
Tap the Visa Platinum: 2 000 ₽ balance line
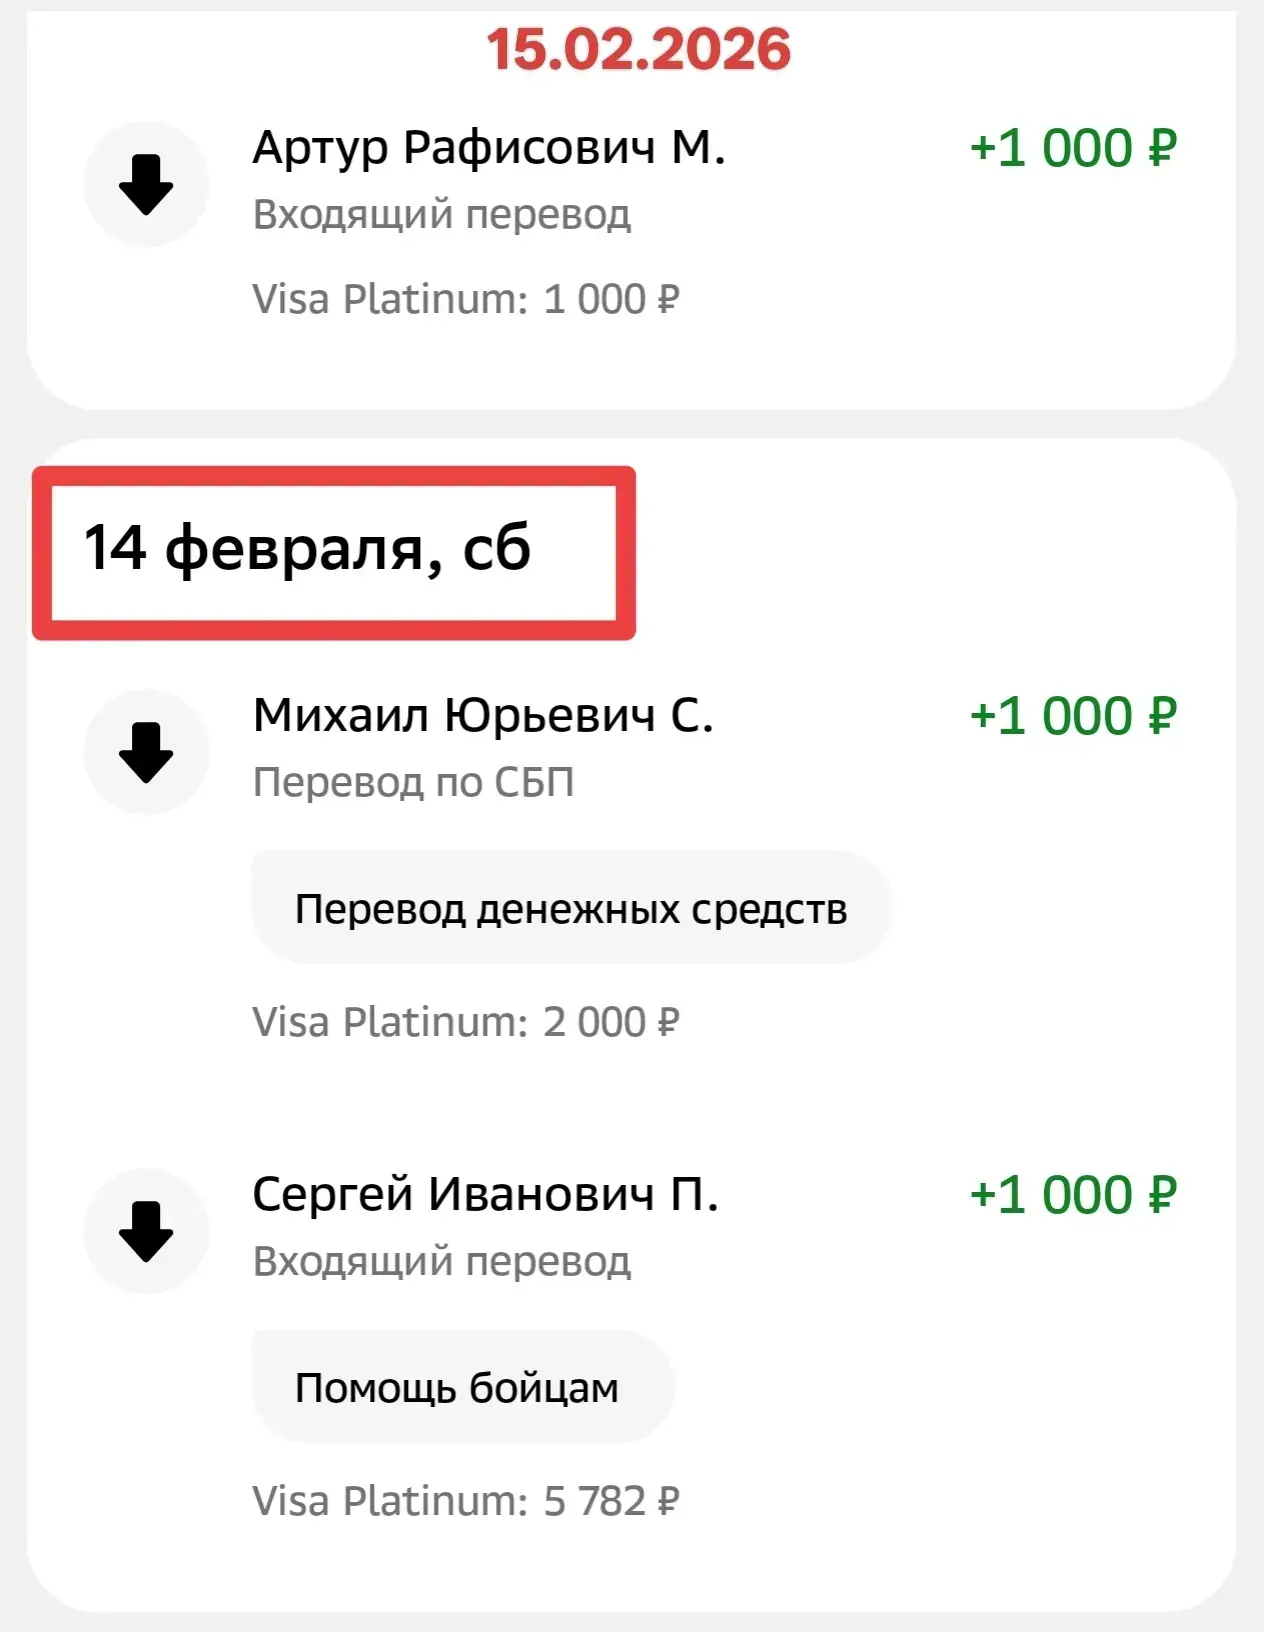coord(465,1022)
